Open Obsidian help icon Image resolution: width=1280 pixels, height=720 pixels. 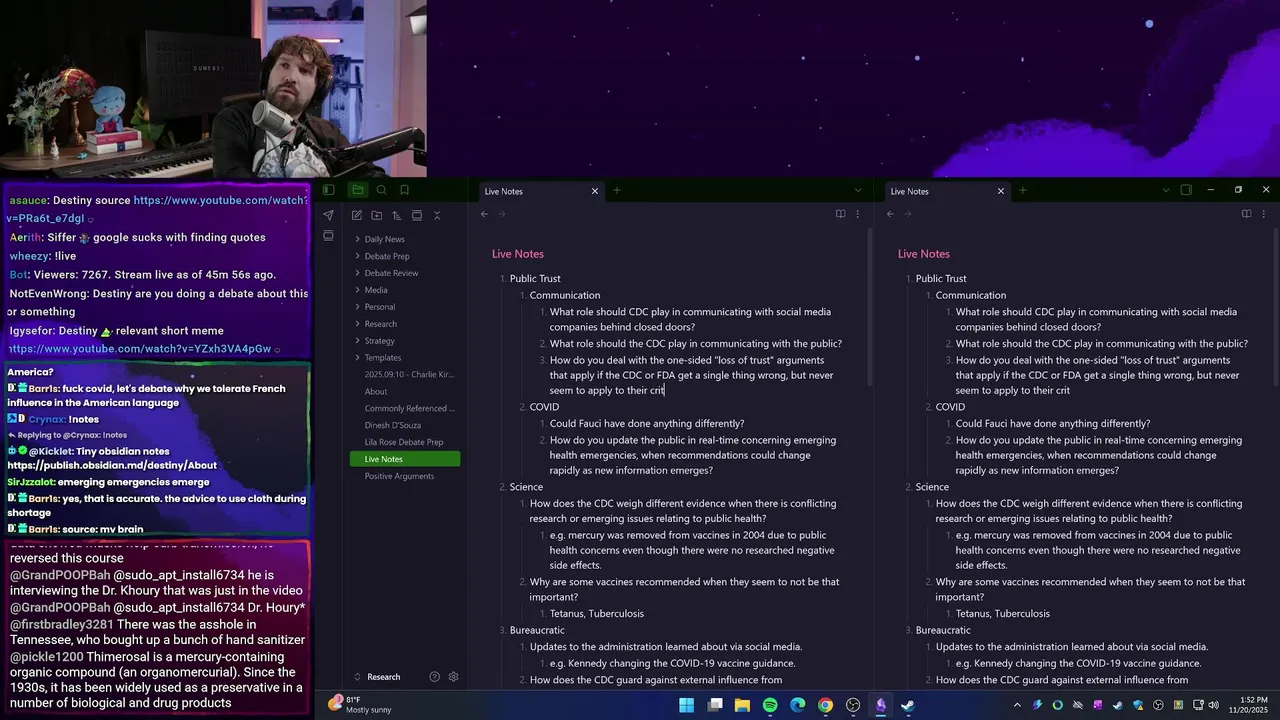tap(434, 677)
